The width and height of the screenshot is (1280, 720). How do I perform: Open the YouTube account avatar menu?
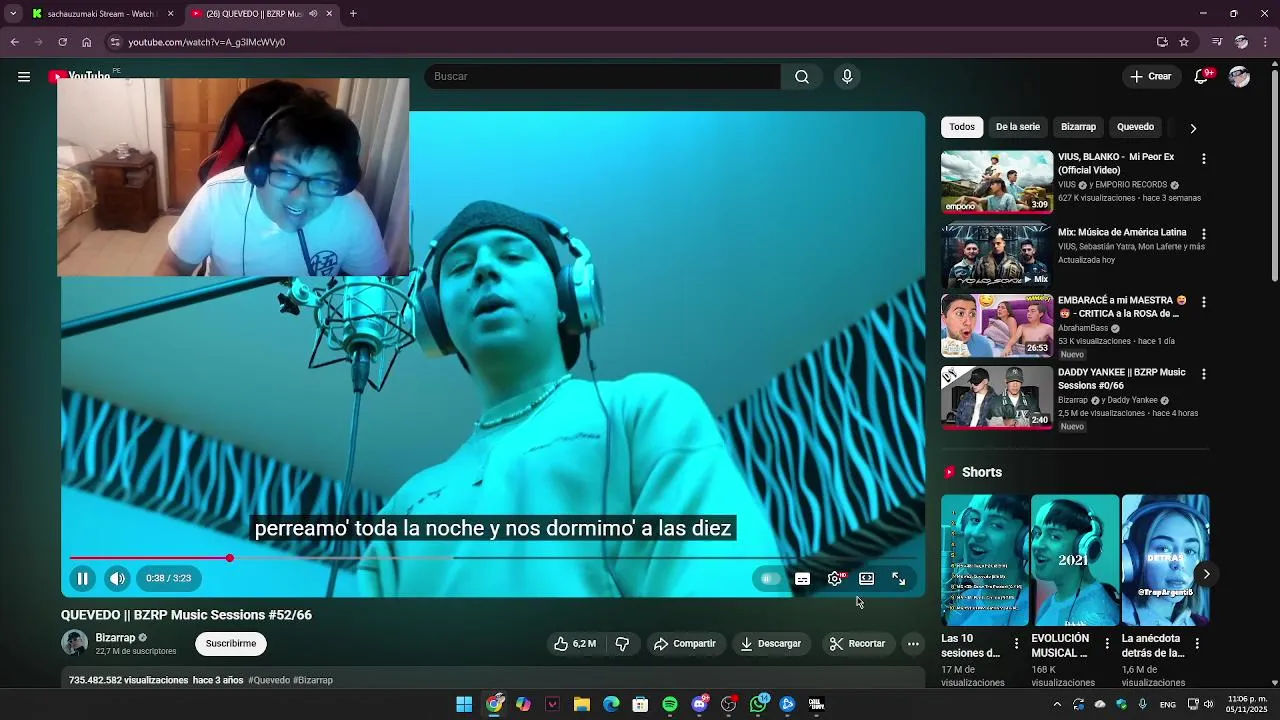point(1239,77)
